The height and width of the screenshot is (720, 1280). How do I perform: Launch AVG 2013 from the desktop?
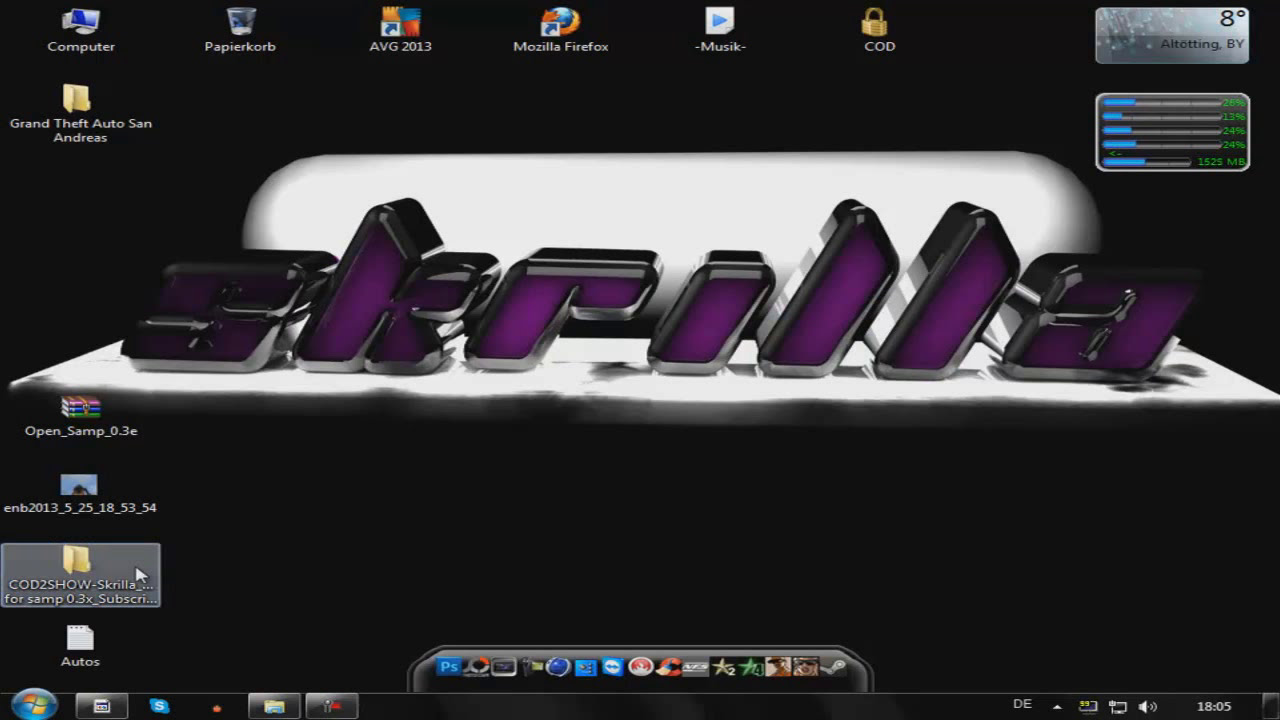[400, 30]
